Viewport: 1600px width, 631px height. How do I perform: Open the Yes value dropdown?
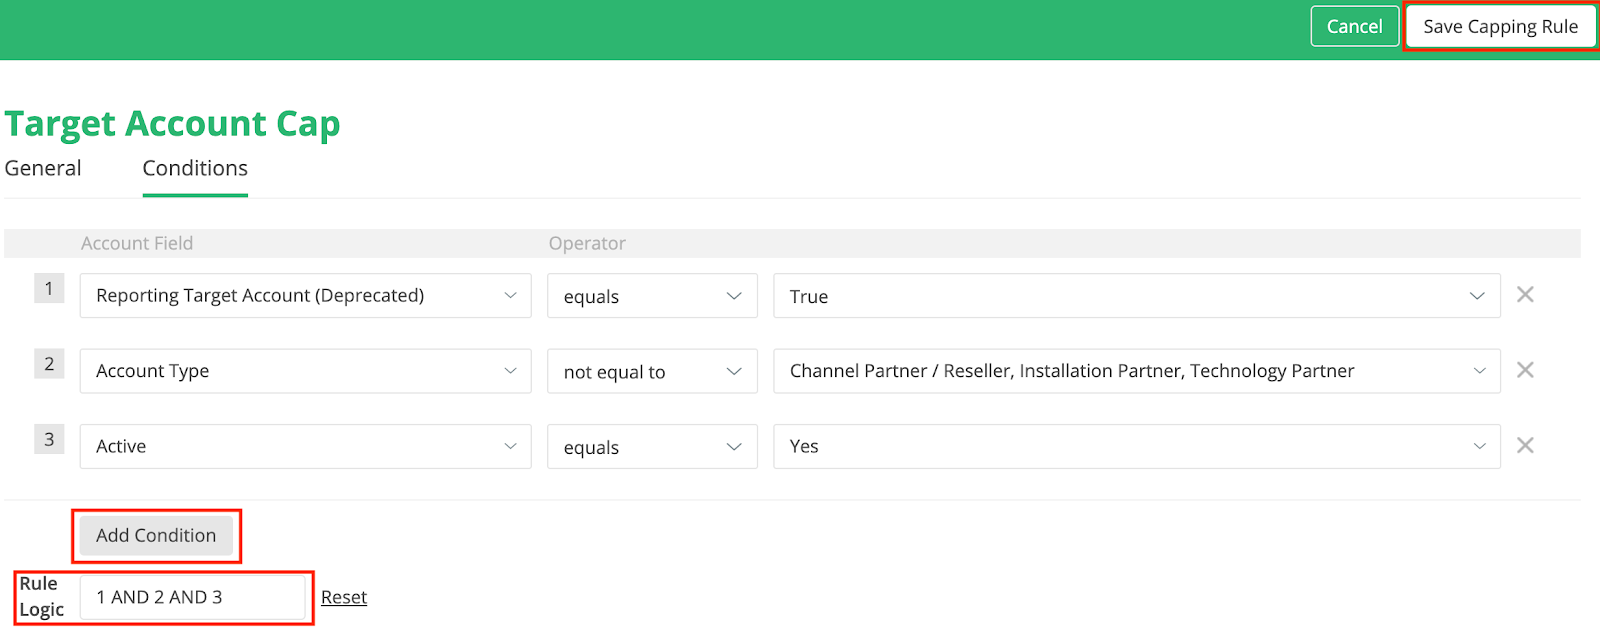click(1136, 446)
